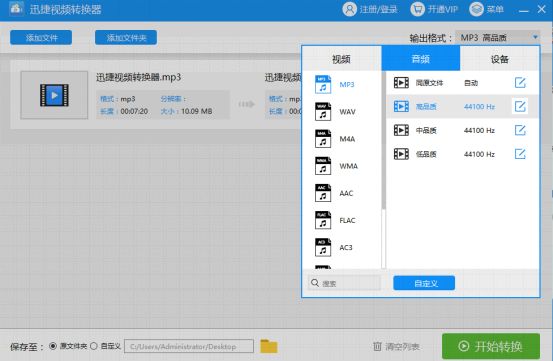Choose the 低品质 quality preset text
The image size is (553, 361).
pos(426,154)
